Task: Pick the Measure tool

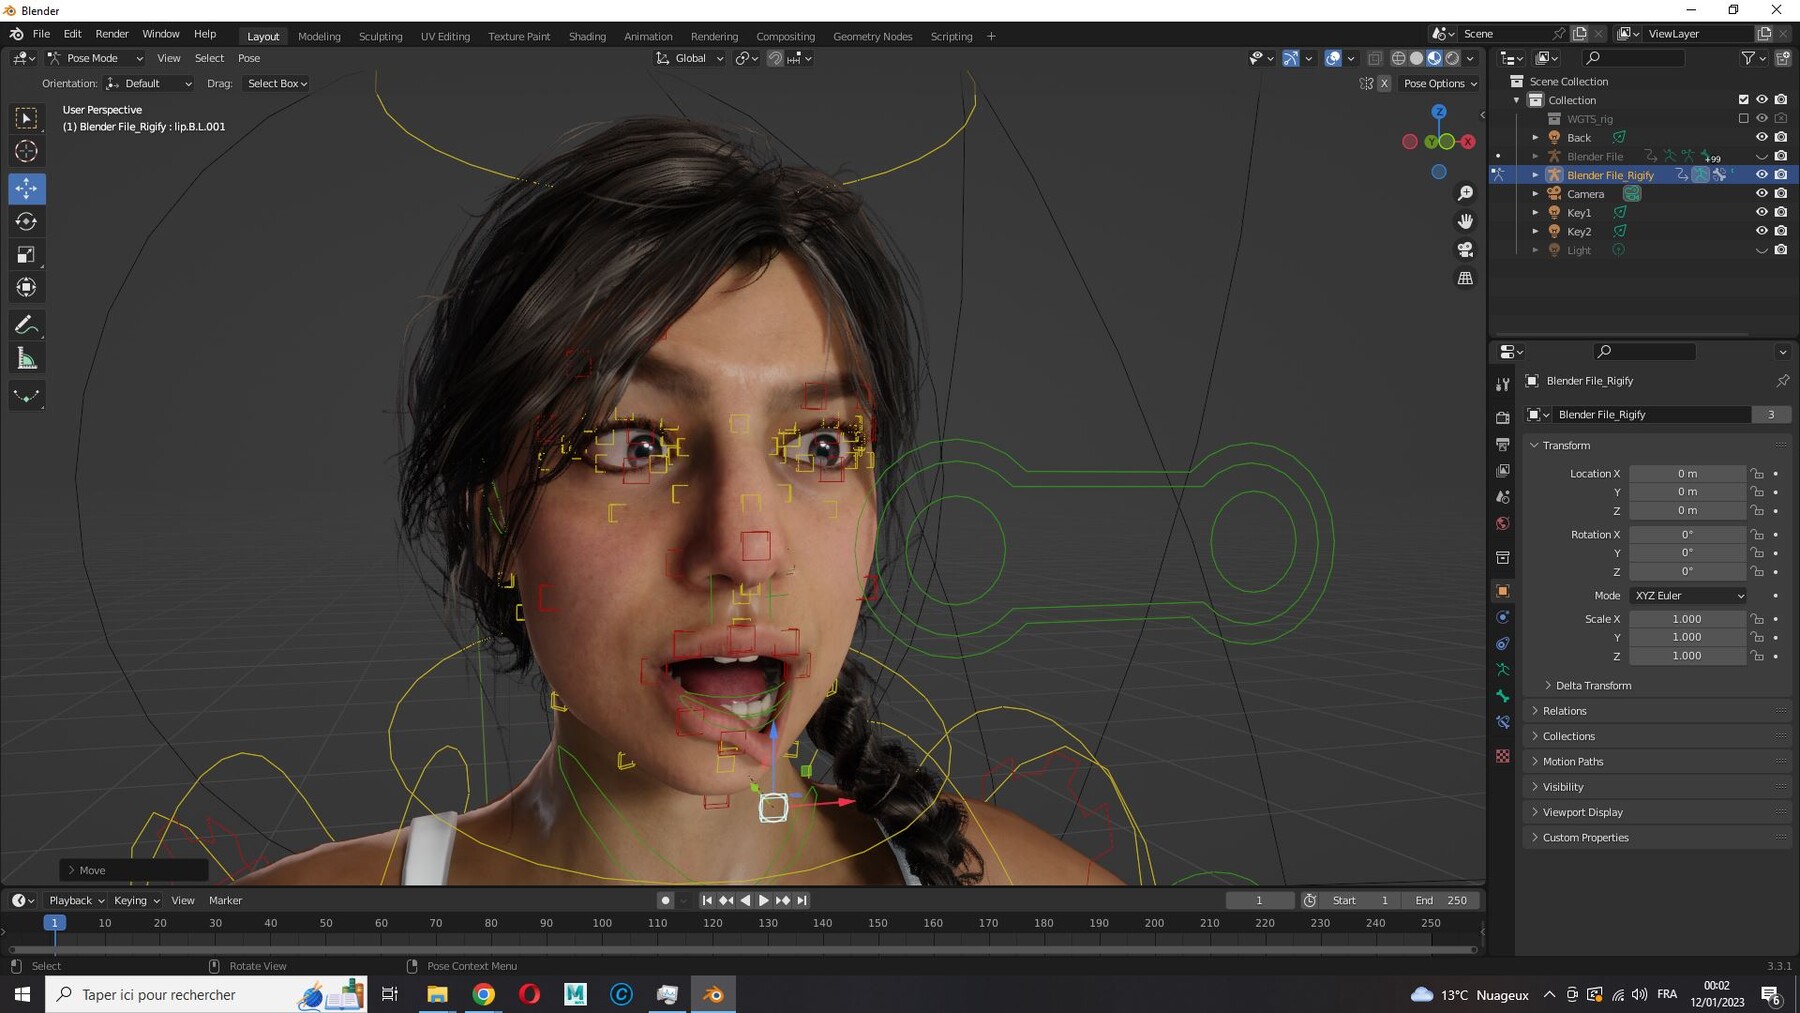Action: tap(27, 359)
